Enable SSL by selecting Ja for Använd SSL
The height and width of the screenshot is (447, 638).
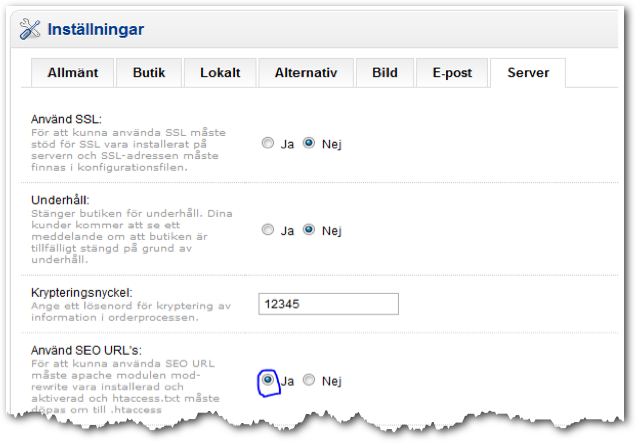coord(268,143)
